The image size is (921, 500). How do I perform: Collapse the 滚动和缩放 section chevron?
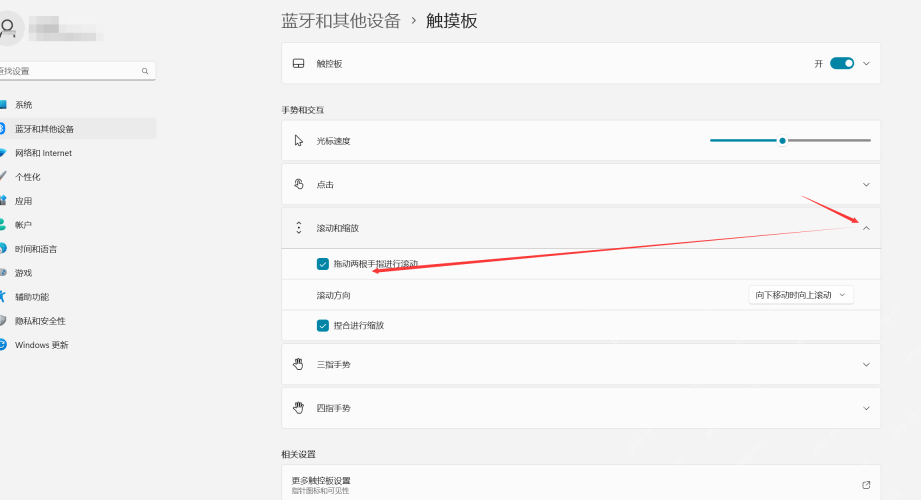tap(866, 228)
